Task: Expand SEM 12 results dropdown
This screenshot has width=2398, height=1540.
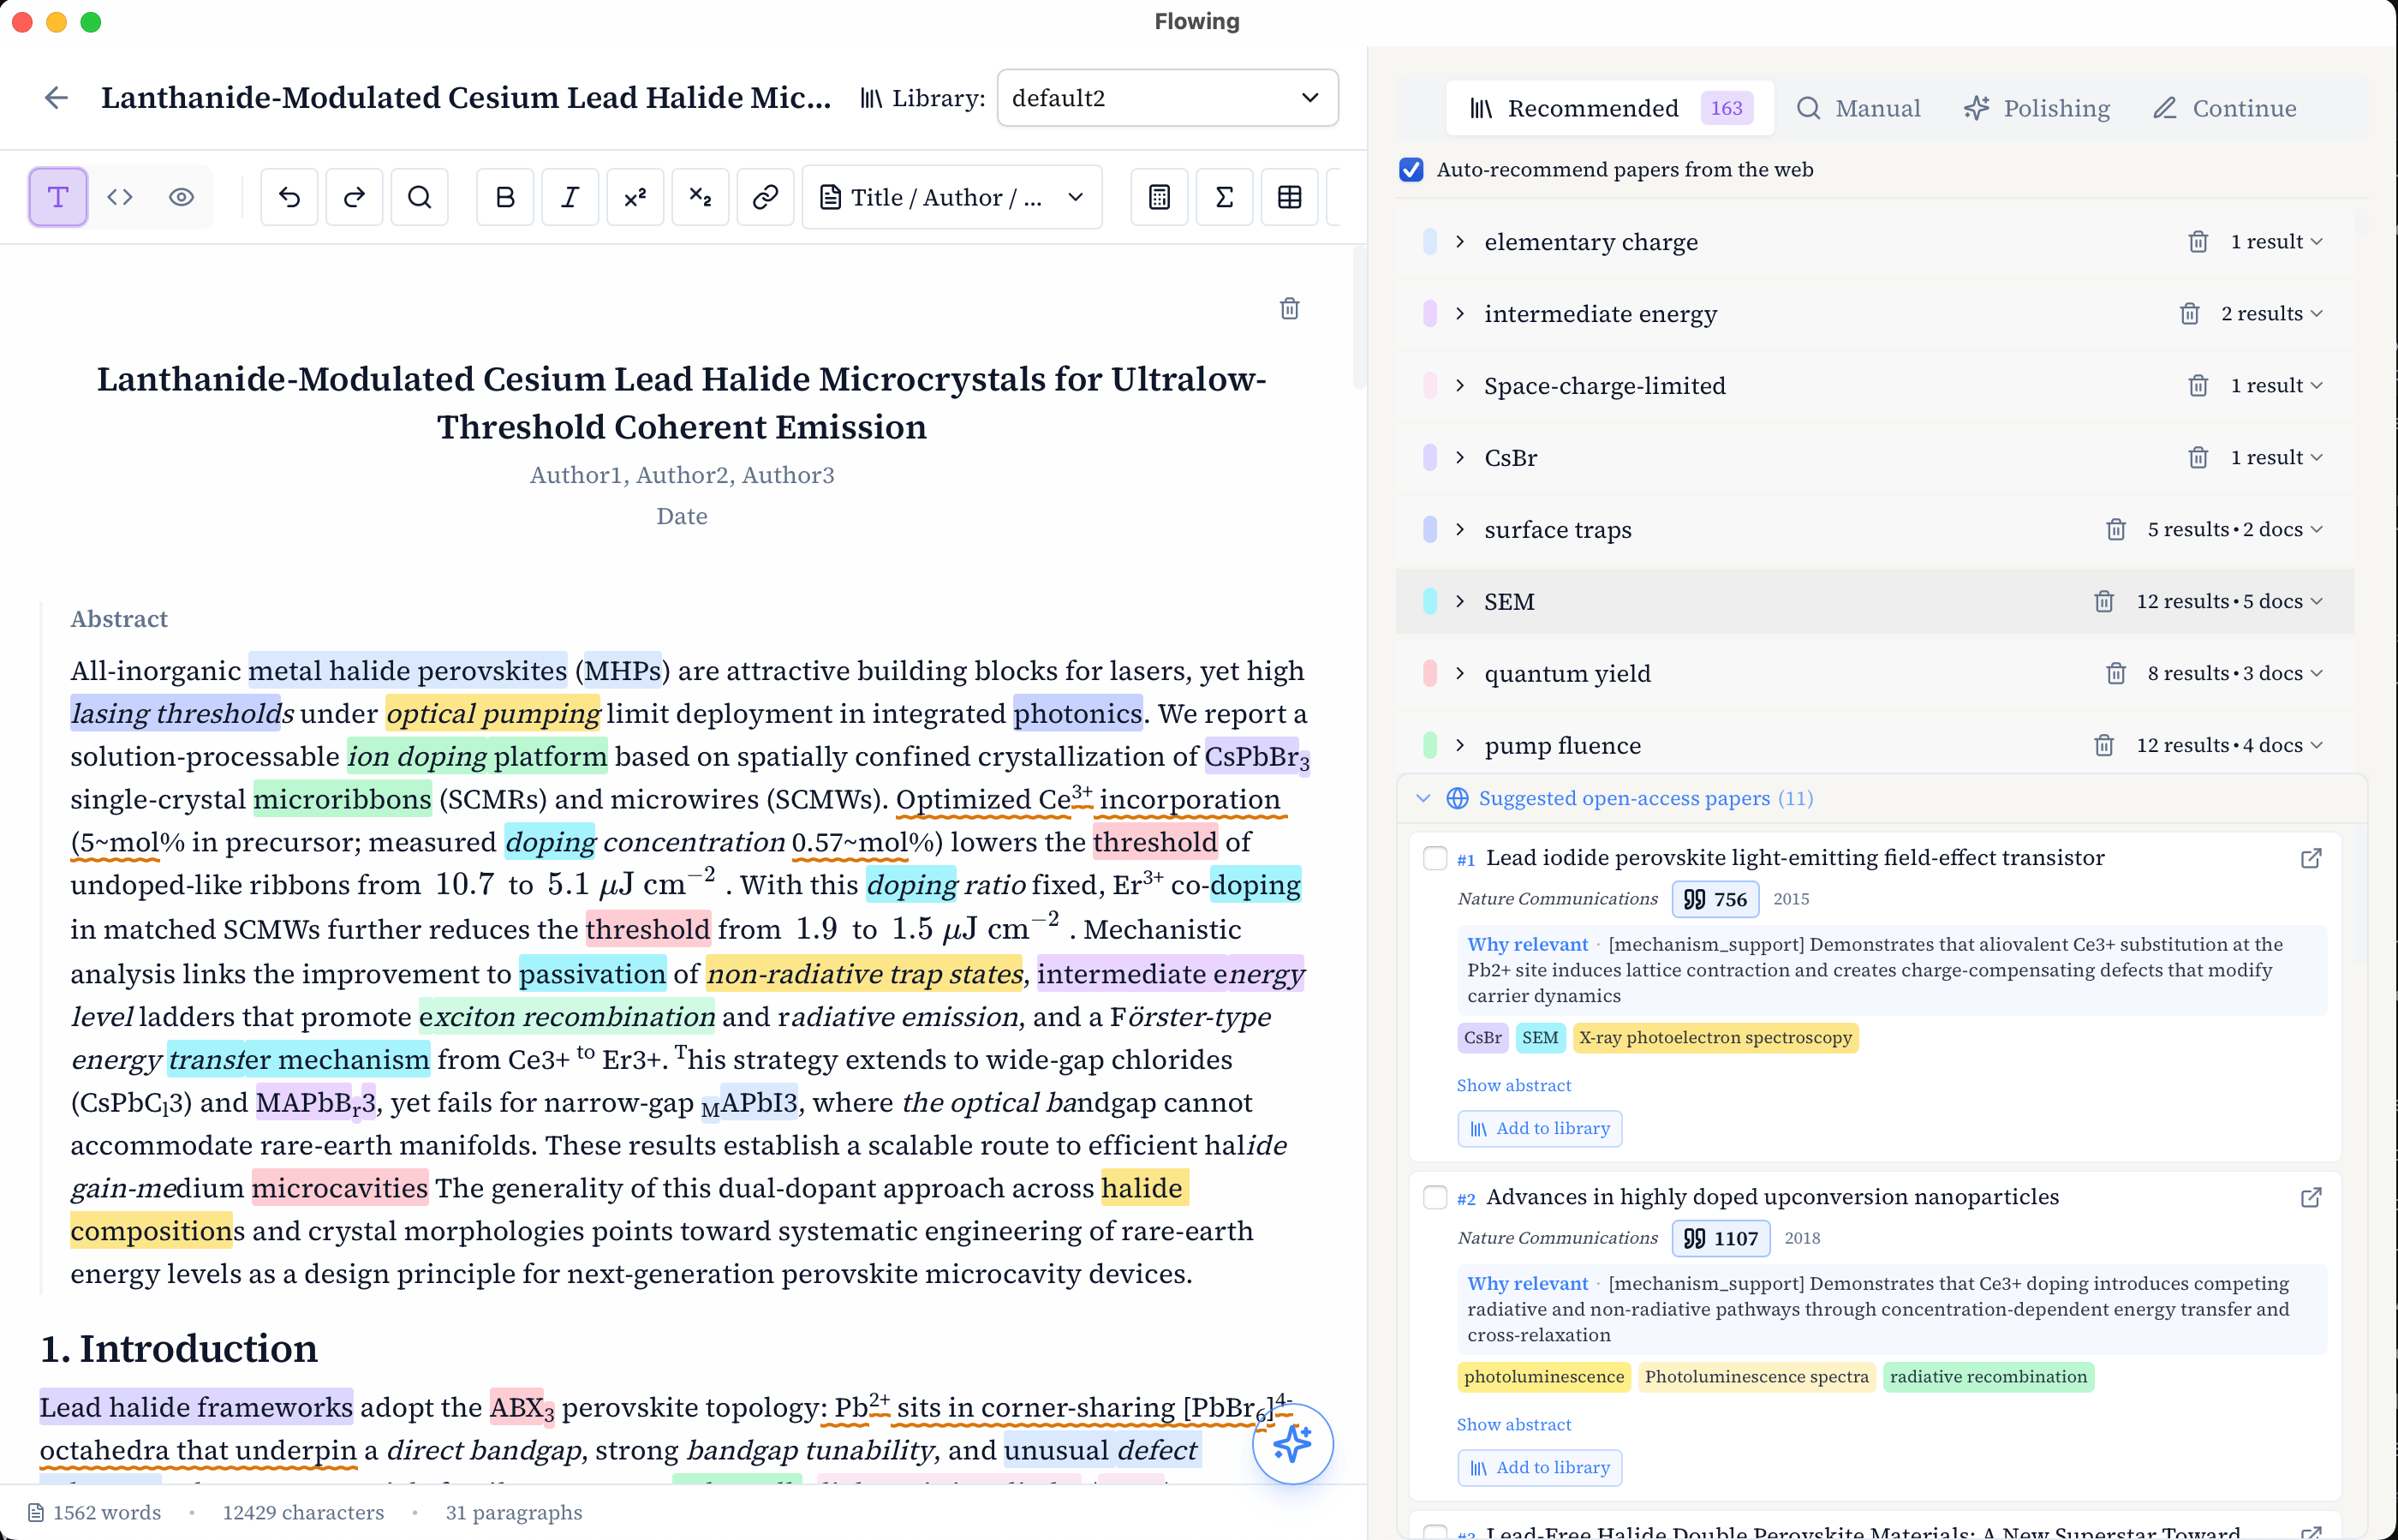Action: [2229, 601]
